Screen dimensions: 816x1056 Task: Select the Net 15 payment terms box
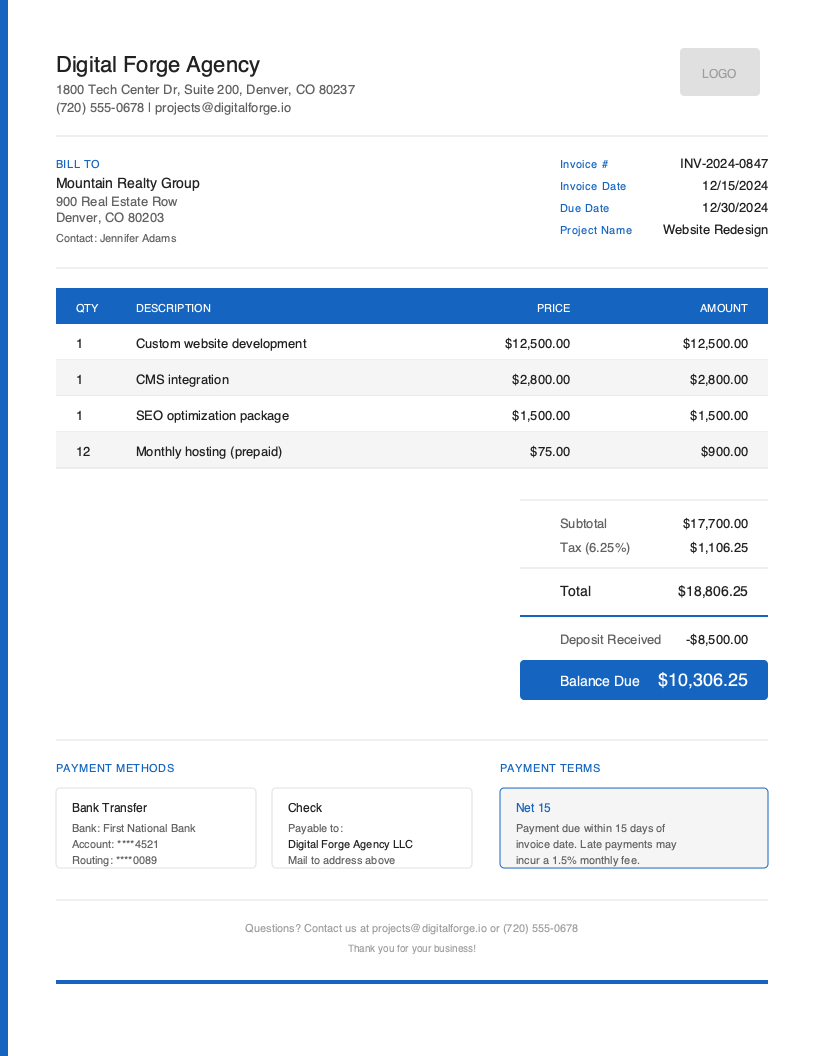pyautogui.click(x=634, y=828)
